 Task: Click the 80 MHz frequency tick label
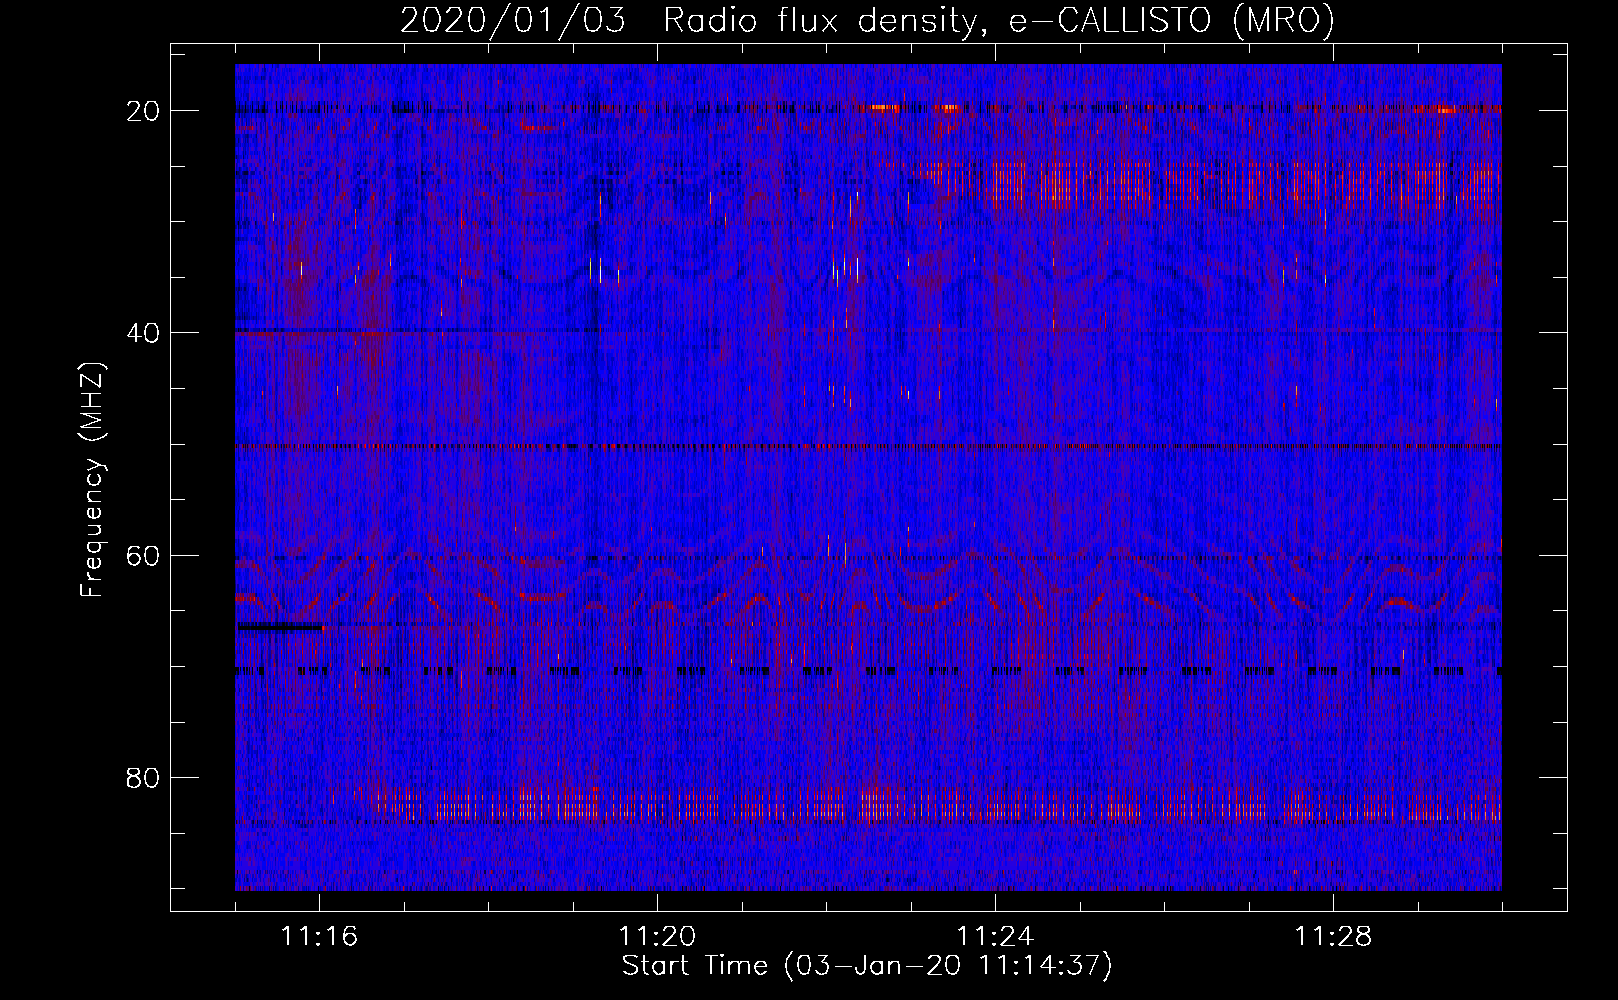coord(143,778)
